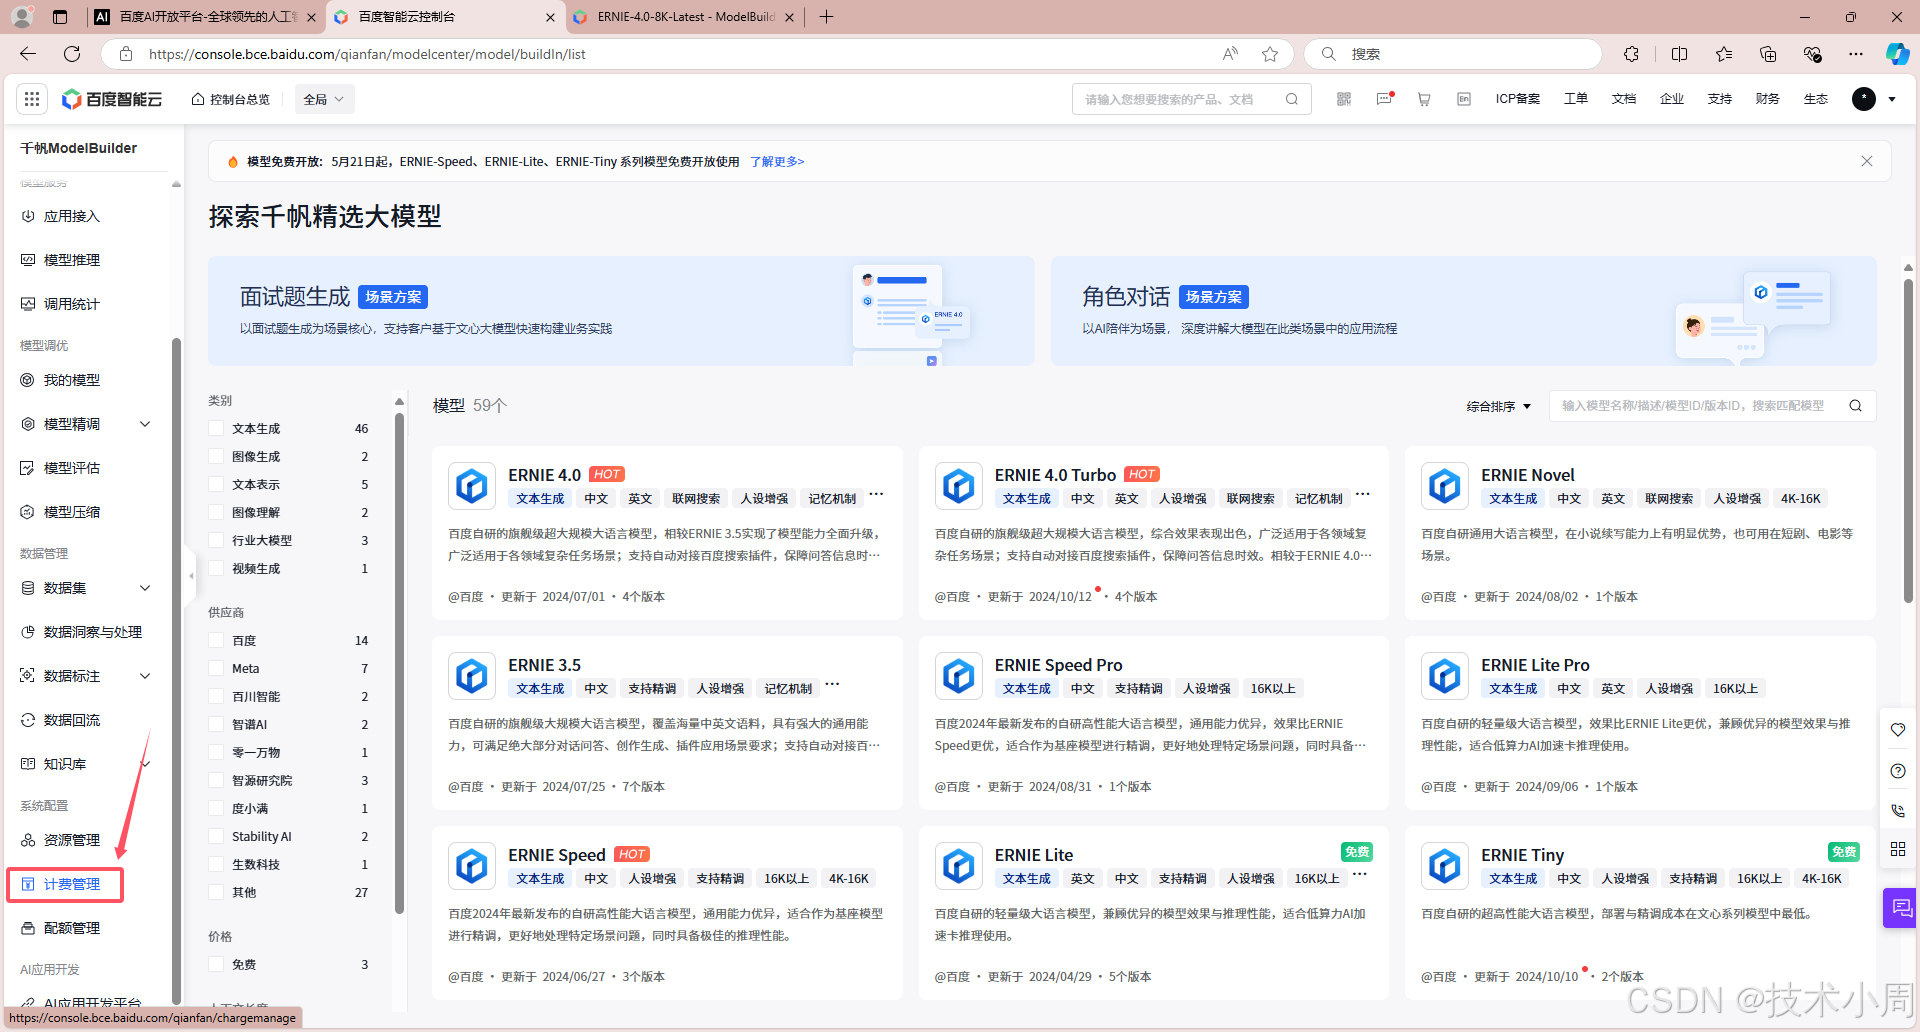The width and height of the screenshot is (1920, 1032).
Task: Check the 文本表示 category filter
Action: point(216,484)
